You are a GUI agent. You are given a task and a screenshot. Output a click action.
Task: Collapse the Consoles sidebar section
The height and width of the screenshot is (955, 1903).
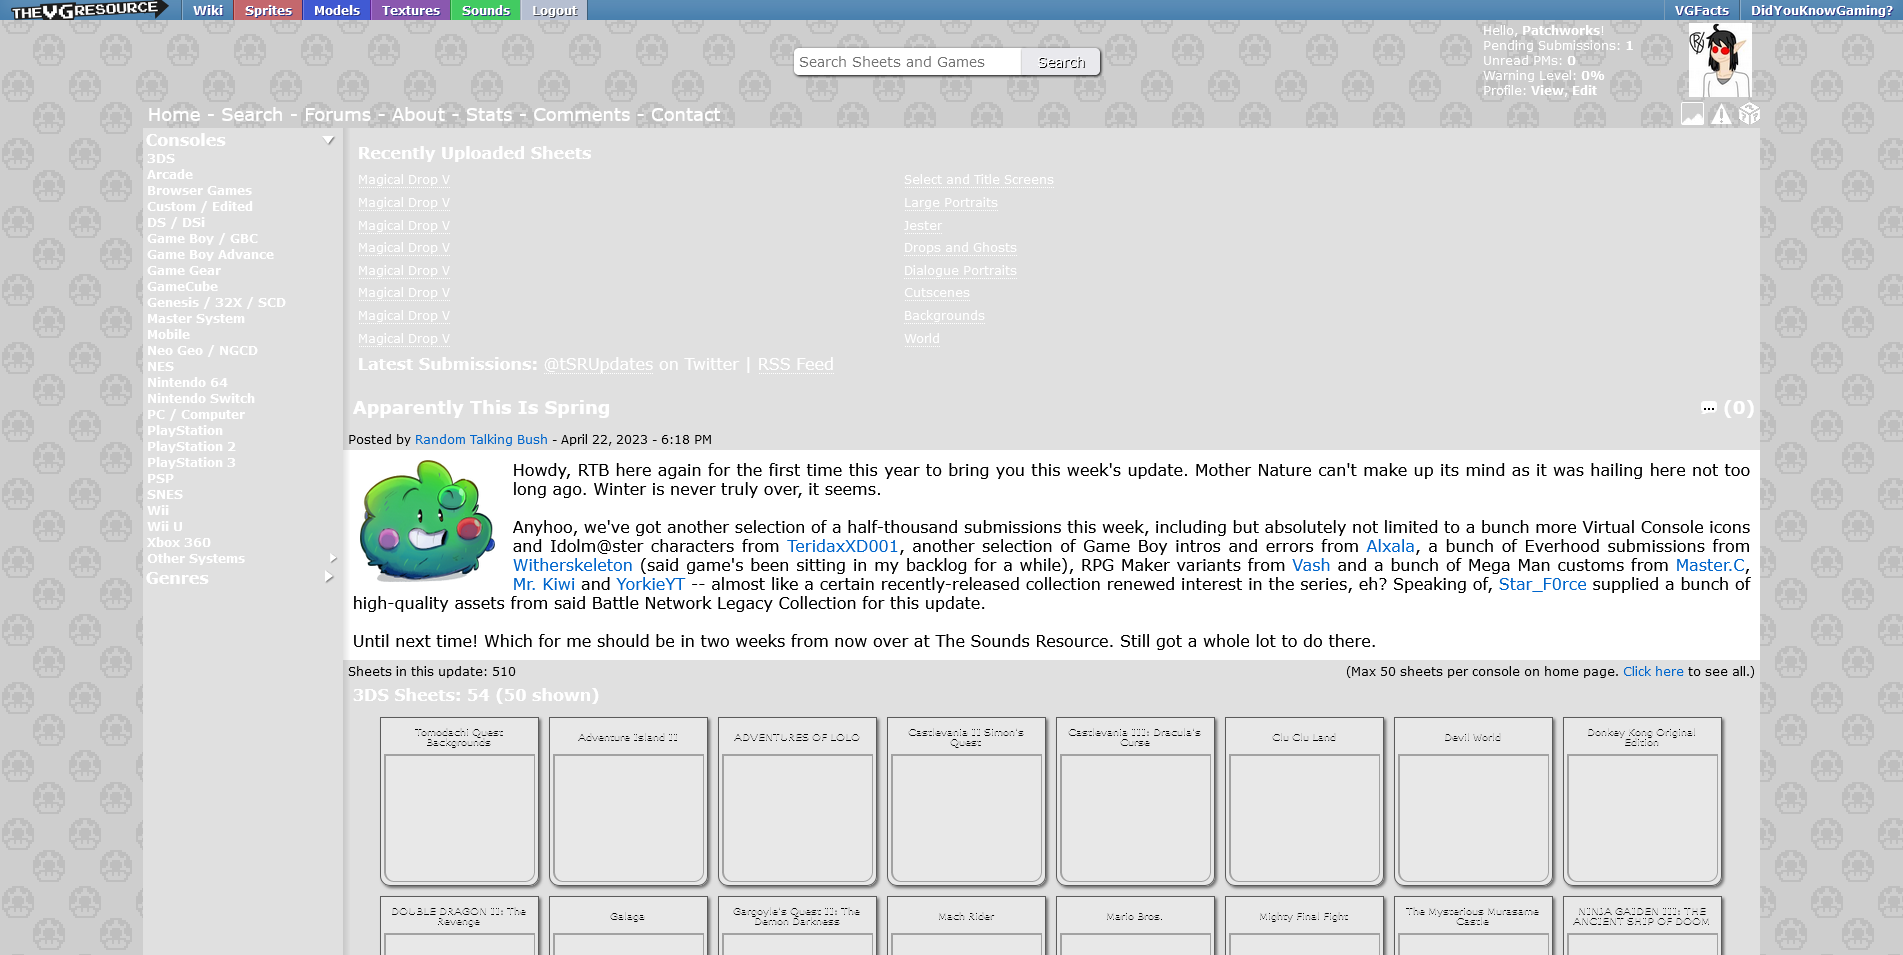[x=328, y=140]
